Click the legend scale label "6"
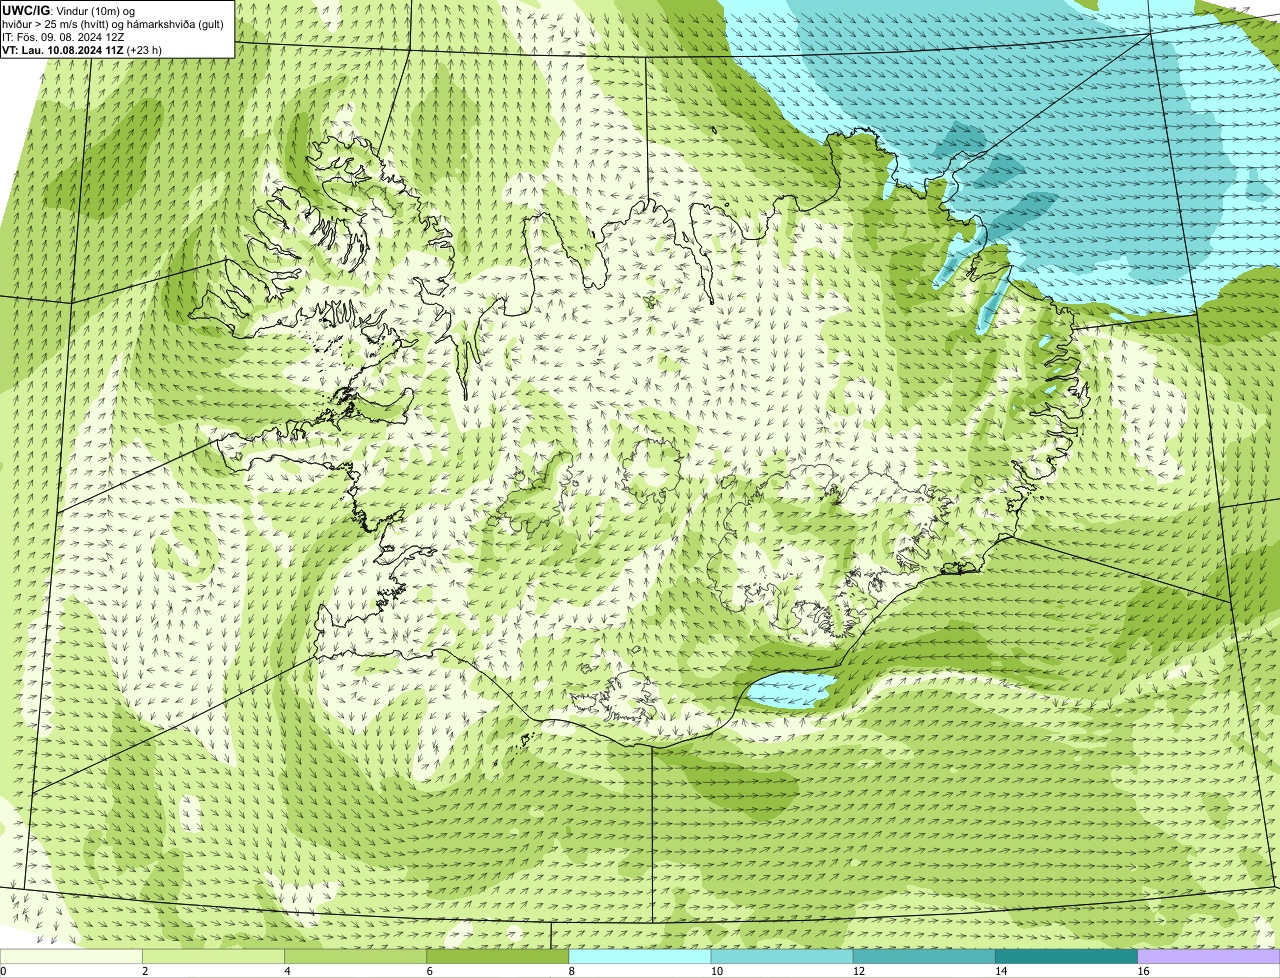The height and width of the screenshot is (978, 1280). (x=429, y=971)
